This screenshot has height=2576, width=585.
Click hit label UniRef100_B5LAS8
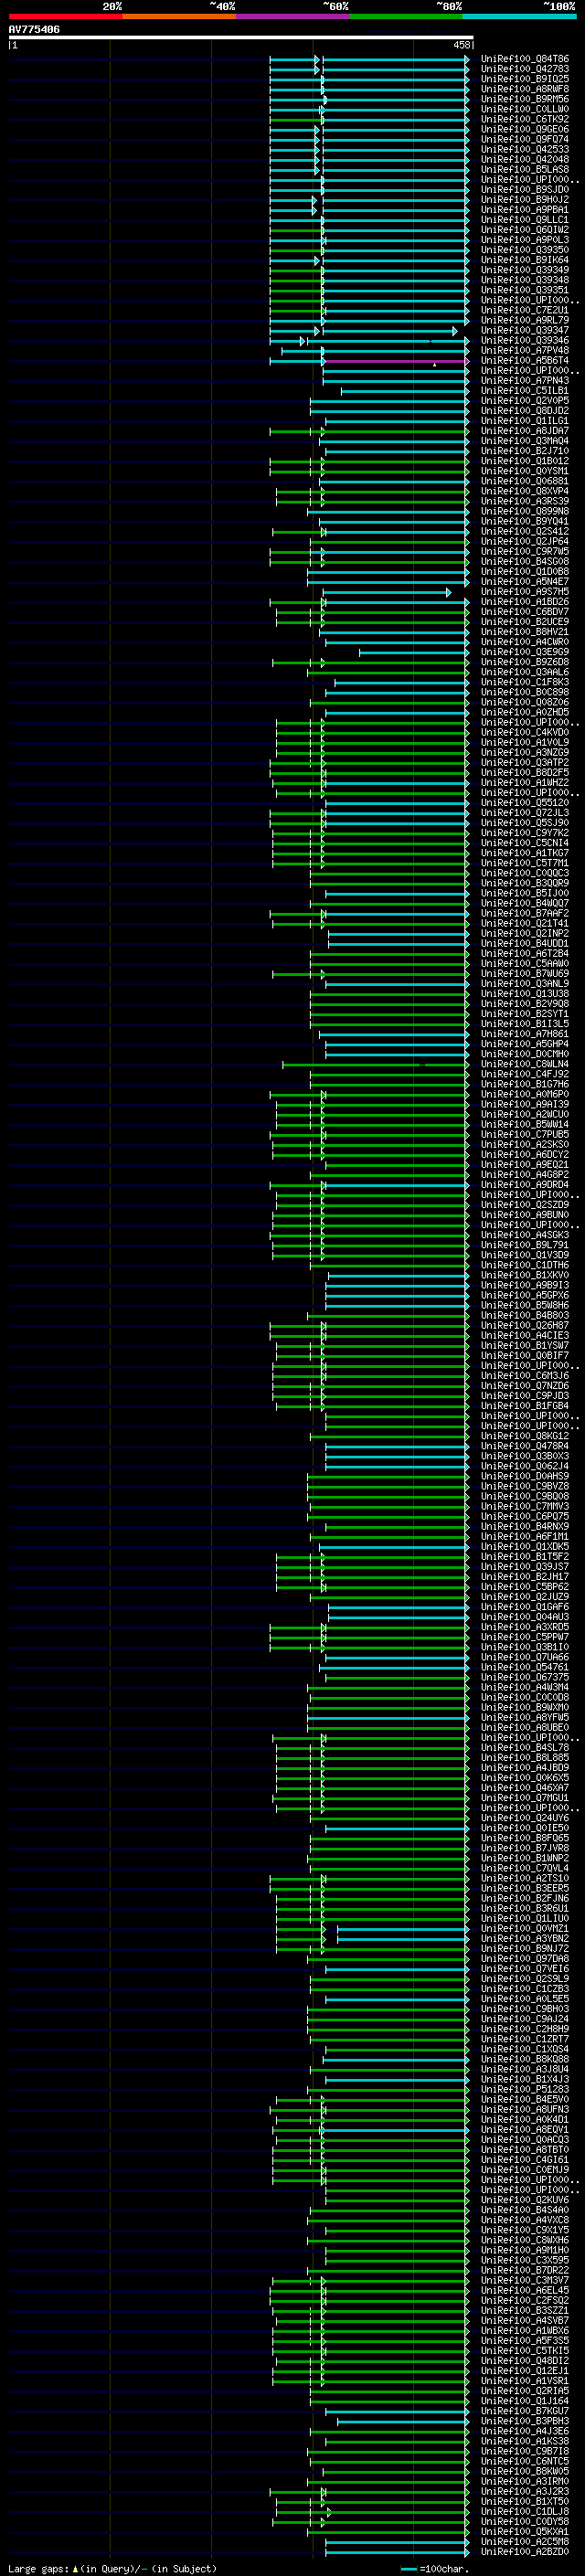[x=524, y=169]
